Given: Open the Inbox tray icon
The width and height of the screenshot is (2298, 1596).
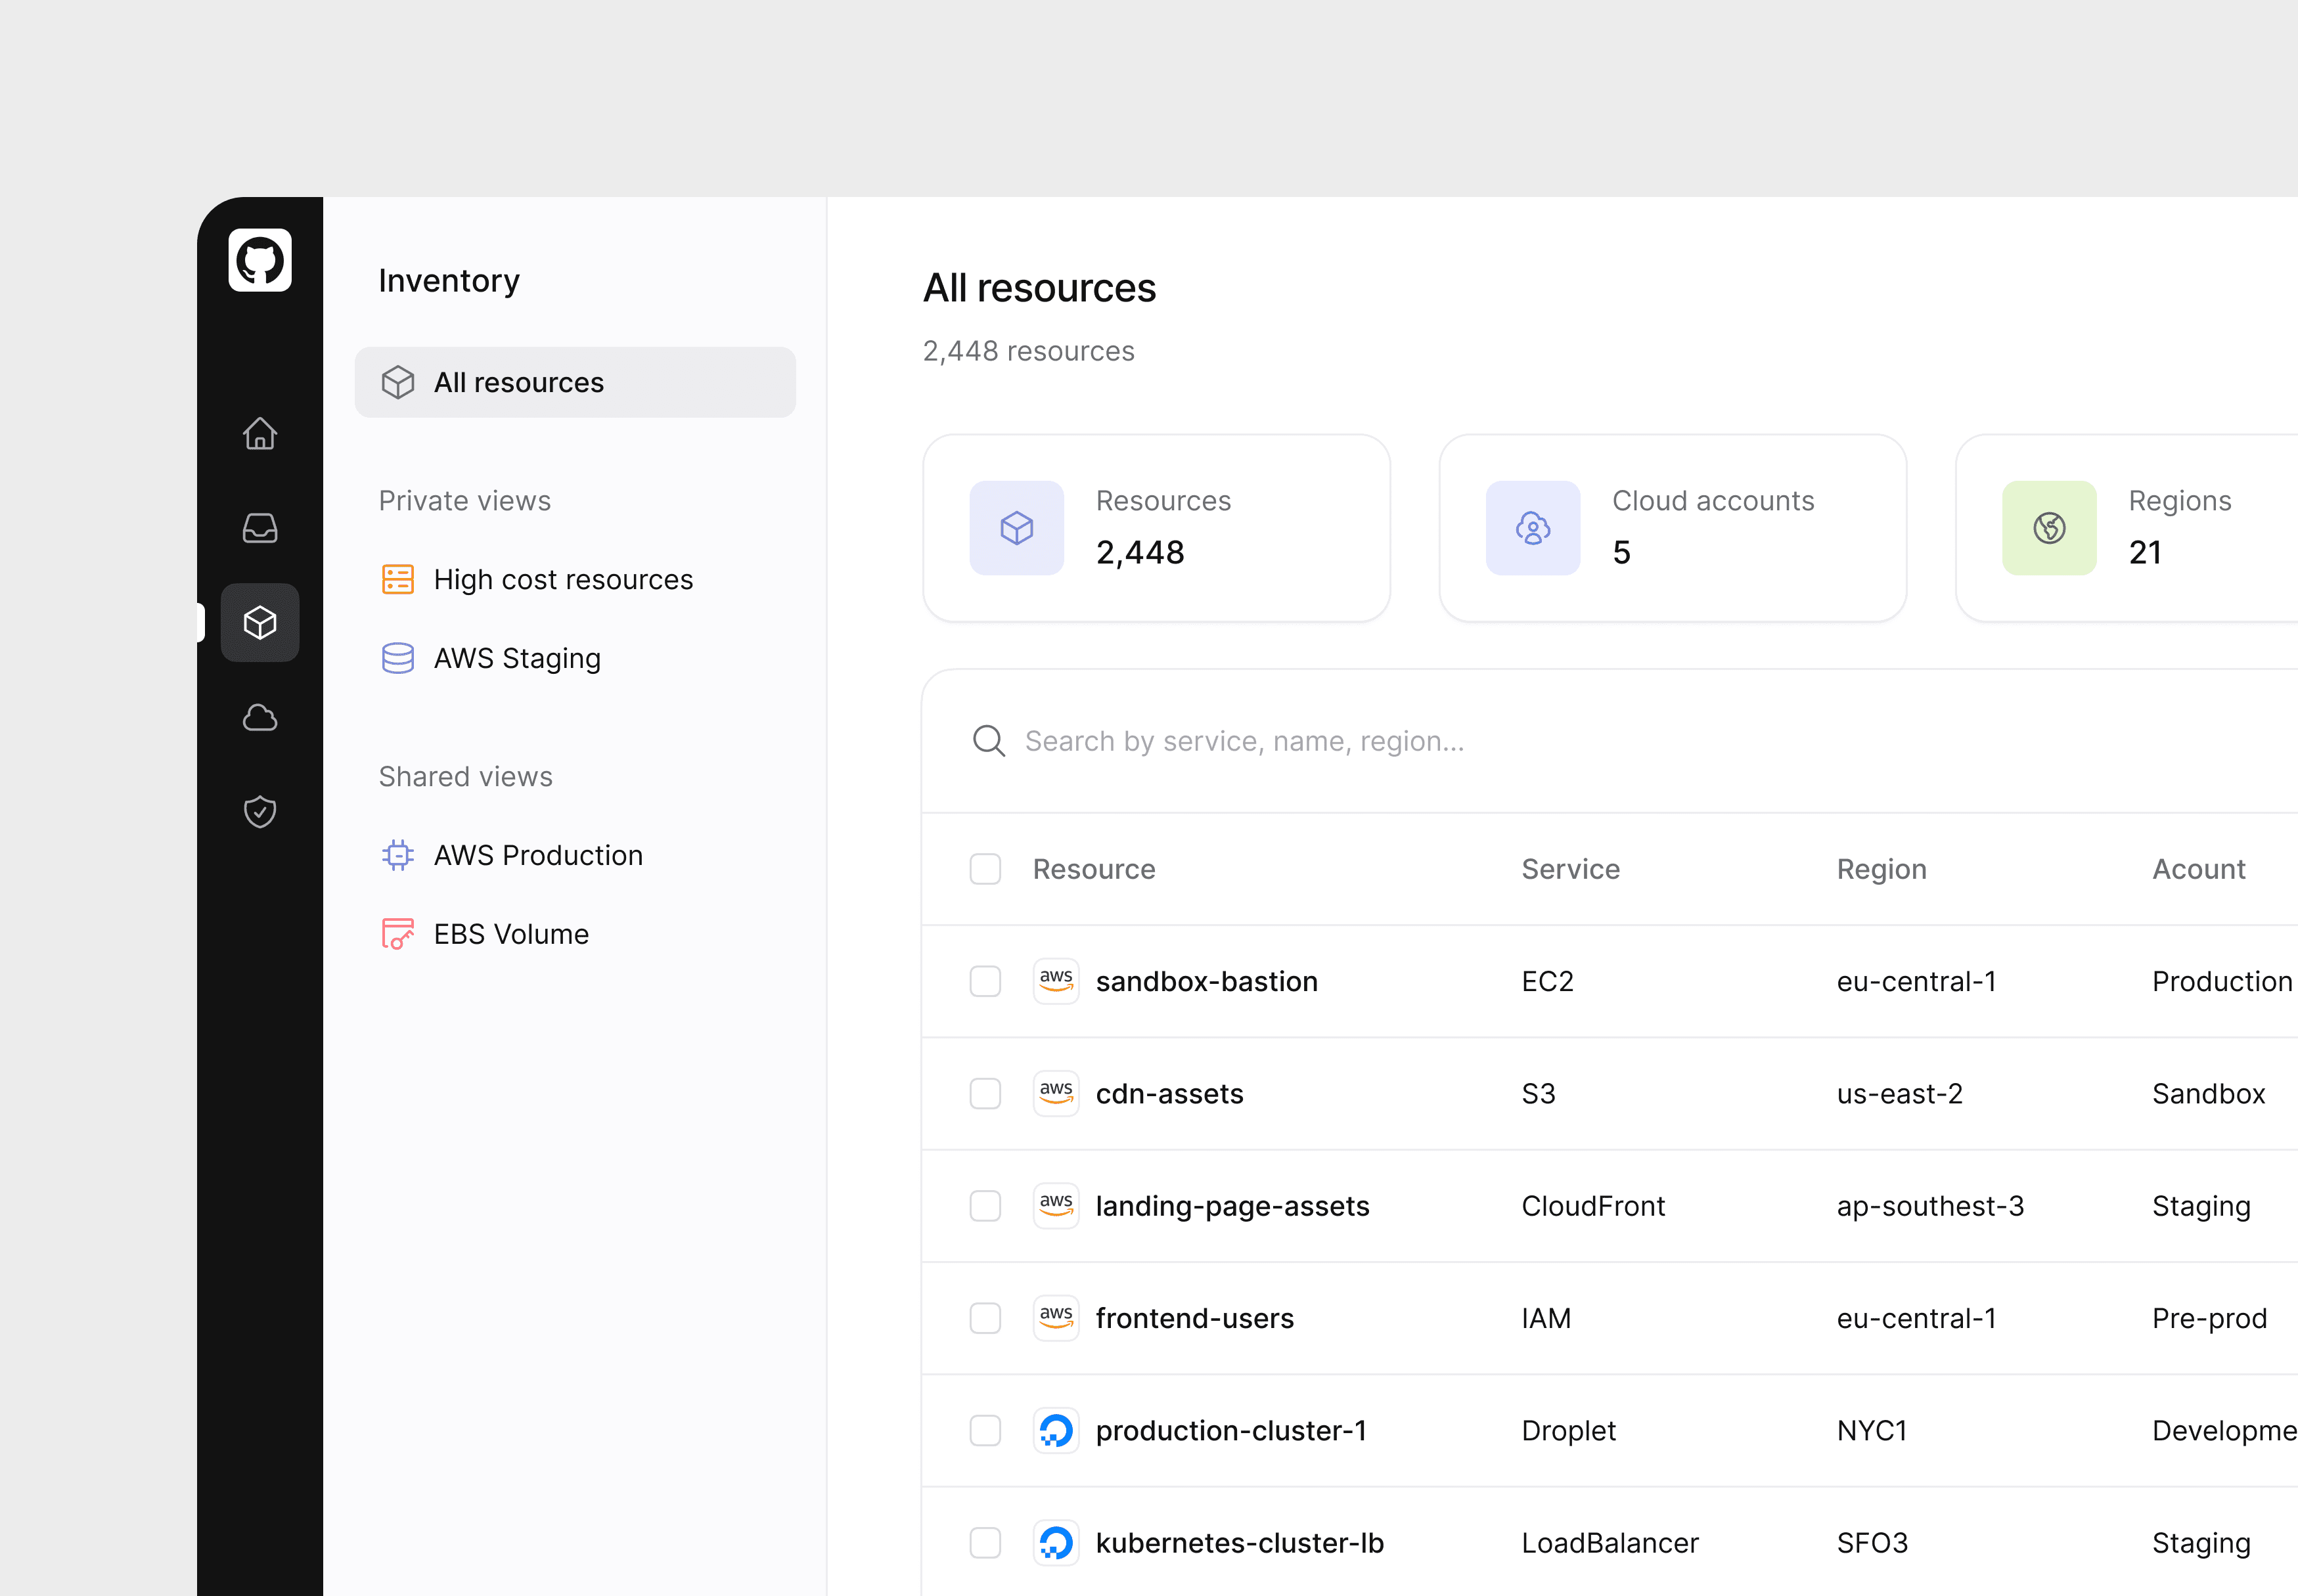Looking at the screenshot, I should pyautogui.click(x=259, y=527).
